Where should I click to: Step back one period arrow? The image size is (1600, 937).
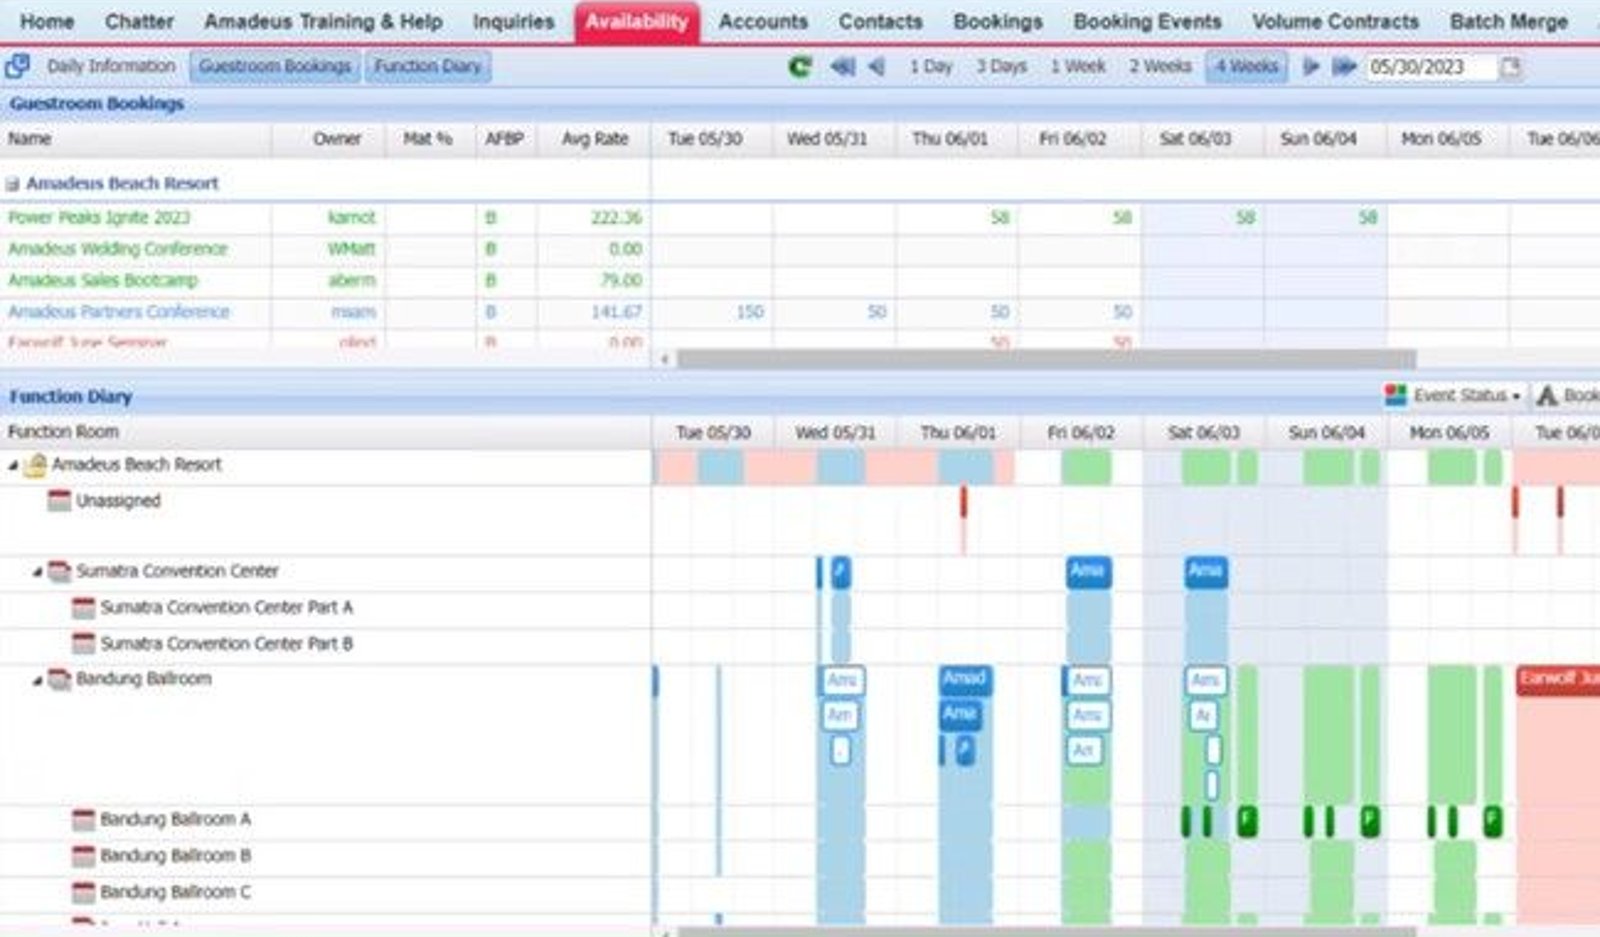(x=876, y=67)
